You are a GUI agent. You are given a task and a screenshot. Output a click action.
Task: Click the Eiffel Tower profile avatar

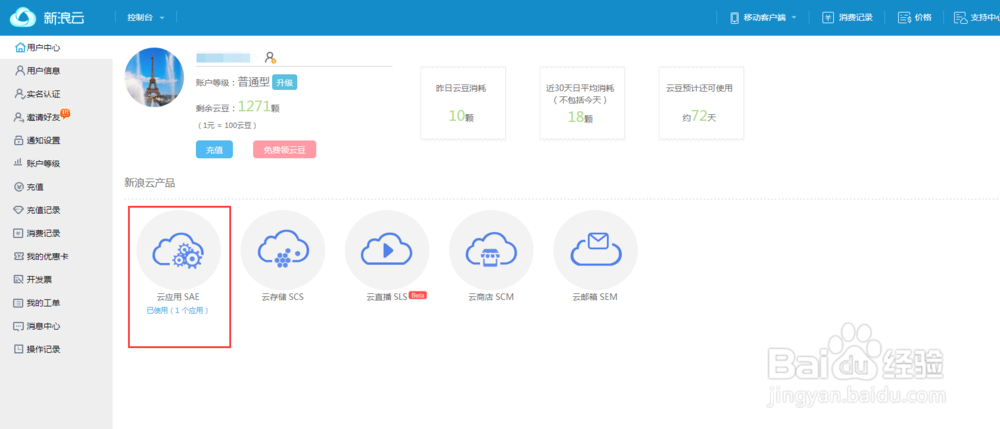coord(154,77)
